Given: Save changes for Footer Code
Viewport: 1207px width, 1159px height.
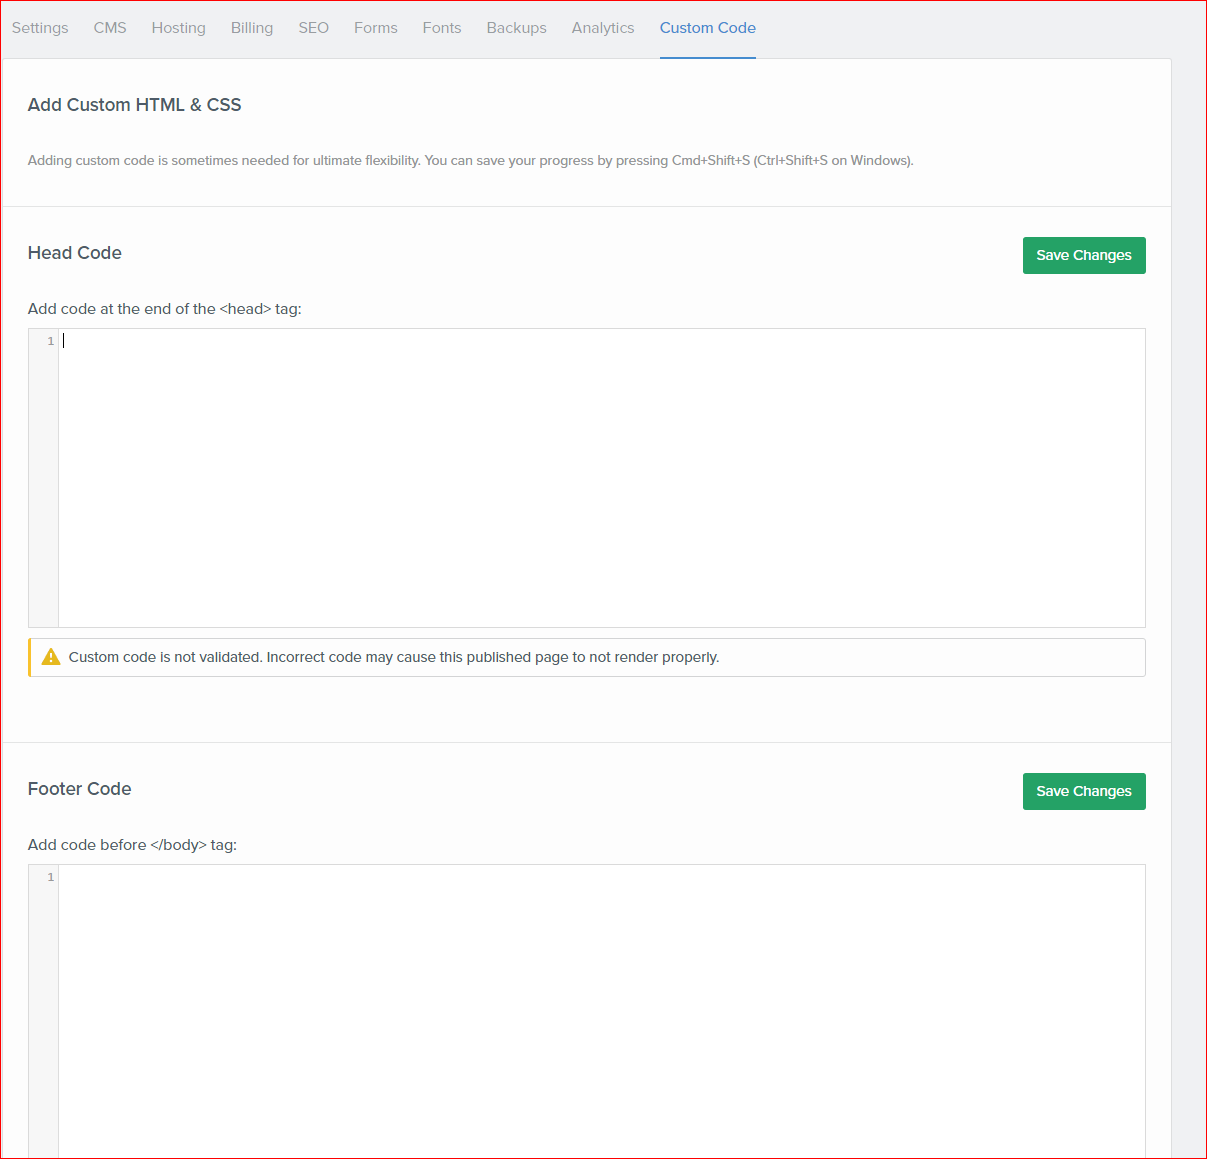Looking at the screenshot, I should pyautogui.click(x=1084, y=791).
